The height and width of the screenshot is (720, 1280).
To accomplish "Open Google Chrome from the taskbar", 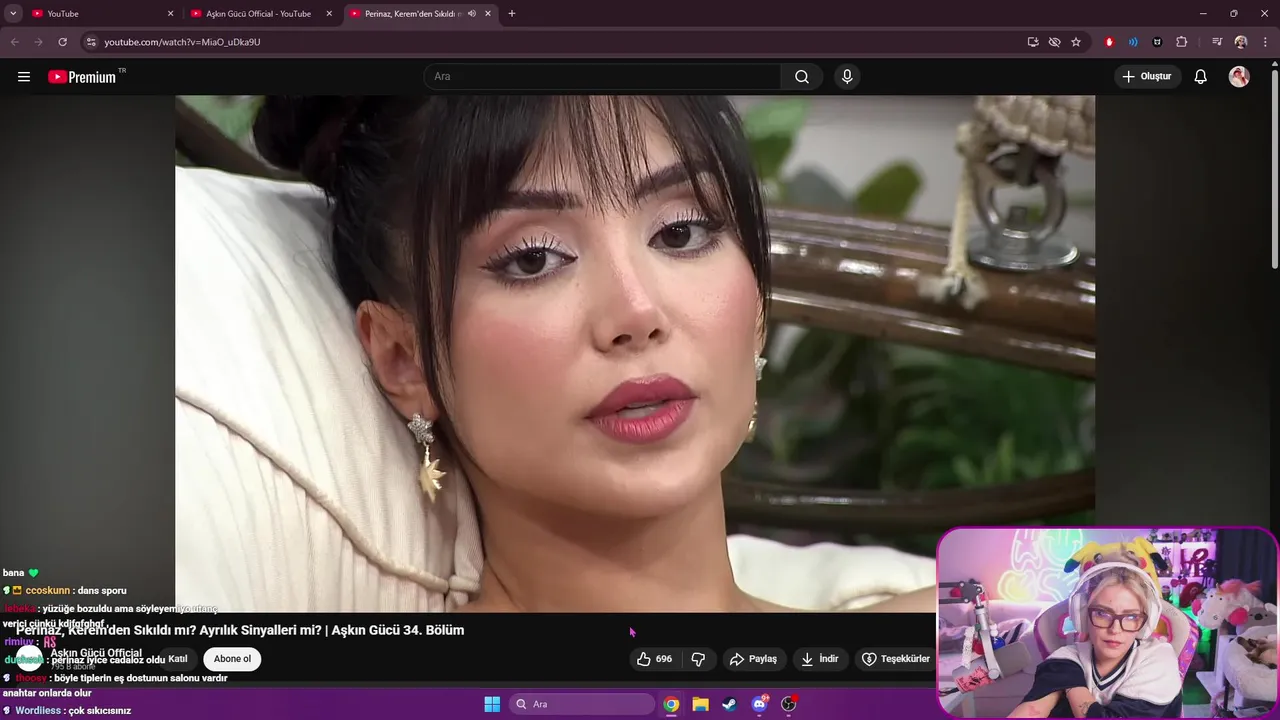I will (x=671, y=704).
